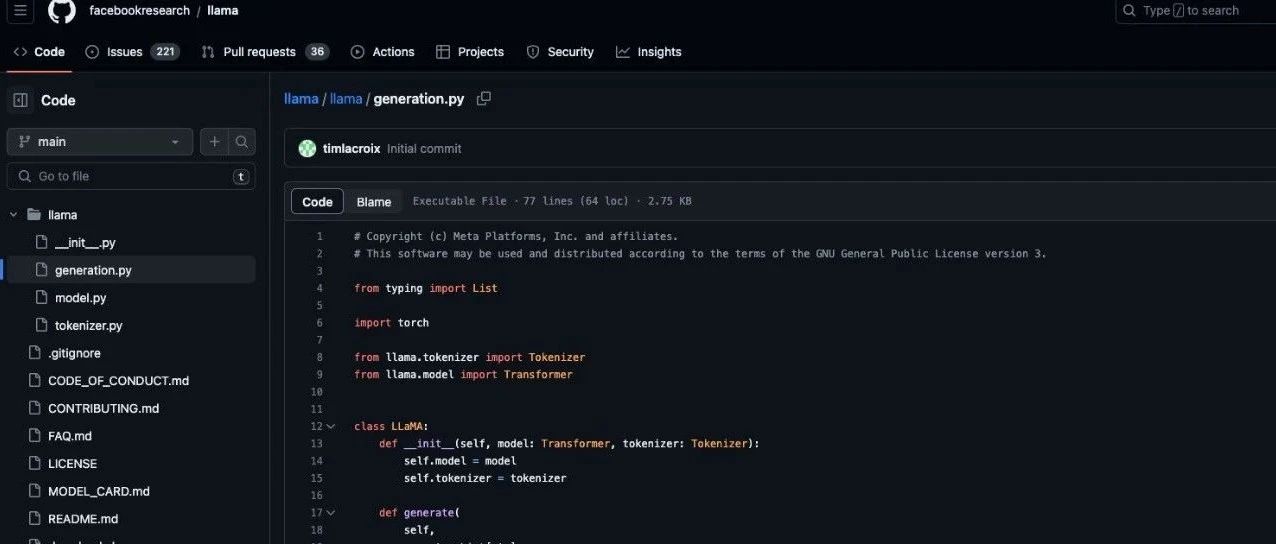Select the llama folder in the tree
This screenshot has width=1276, height=544.
[62, 215]
